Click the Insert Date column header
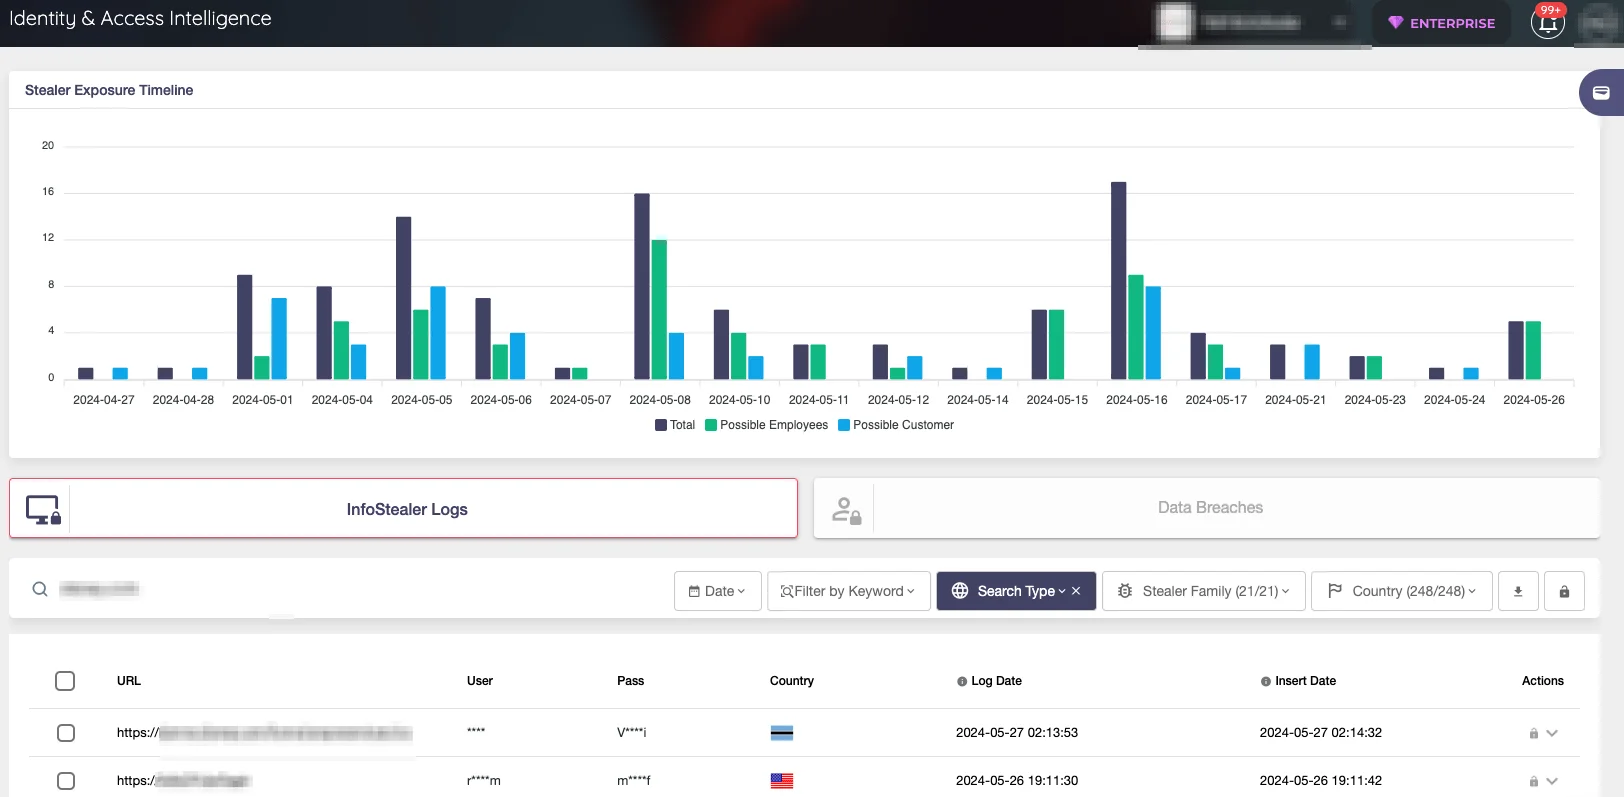The image size is (1624, 797). 1305,681
